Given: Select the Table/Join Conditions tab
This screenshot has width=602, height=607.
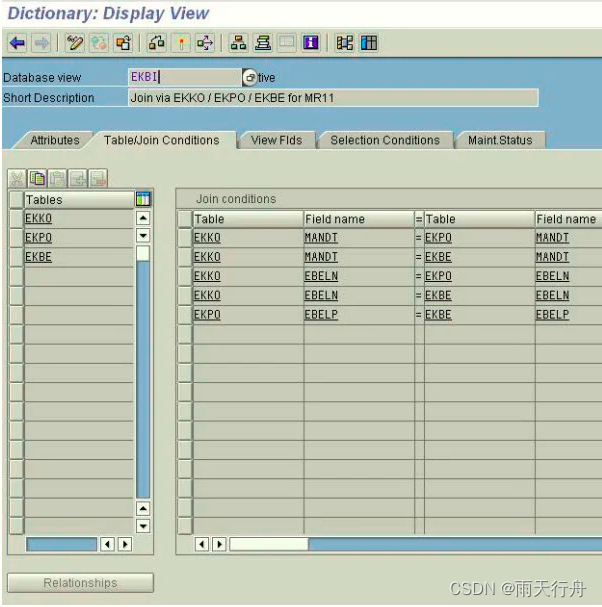Looking at the screenshot, I should [x=161, y=140].
